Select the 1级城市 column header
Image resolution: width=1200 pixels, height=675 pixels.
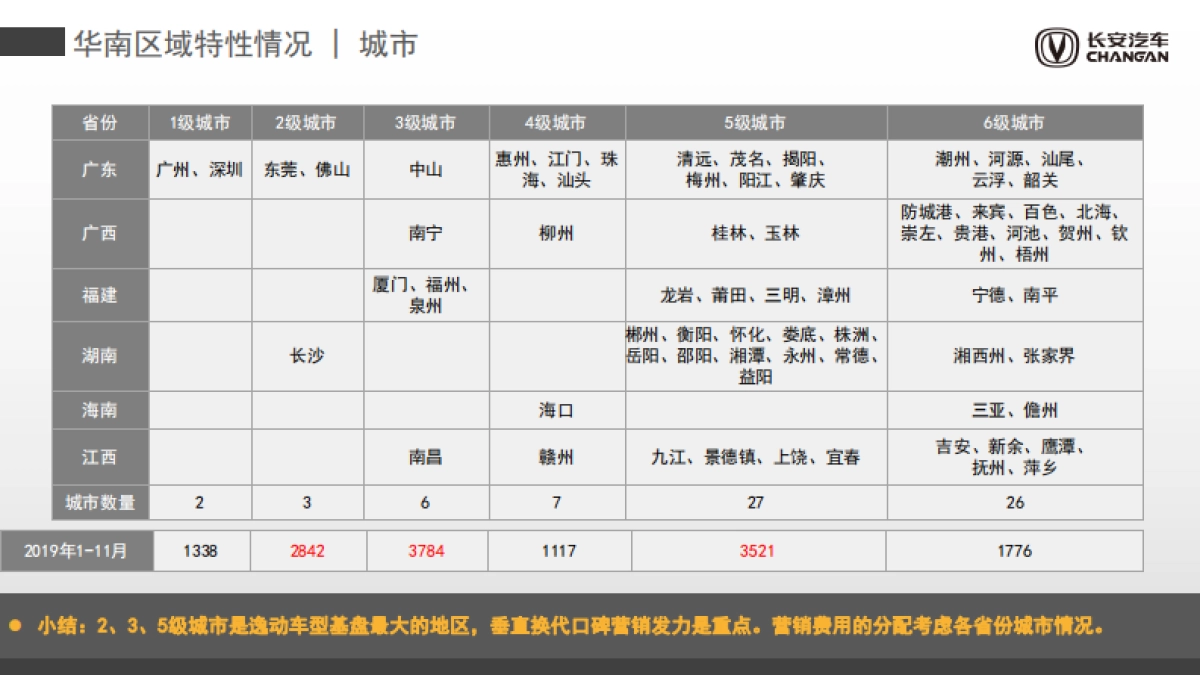click(x=202, y=122)
